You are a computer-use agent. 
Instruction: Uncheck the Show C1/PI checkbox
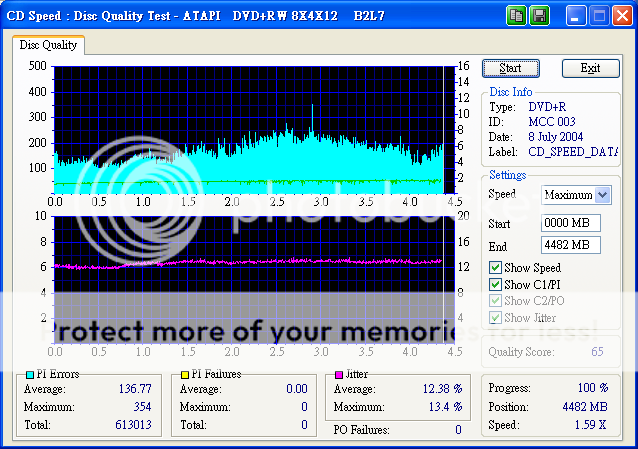496,285
